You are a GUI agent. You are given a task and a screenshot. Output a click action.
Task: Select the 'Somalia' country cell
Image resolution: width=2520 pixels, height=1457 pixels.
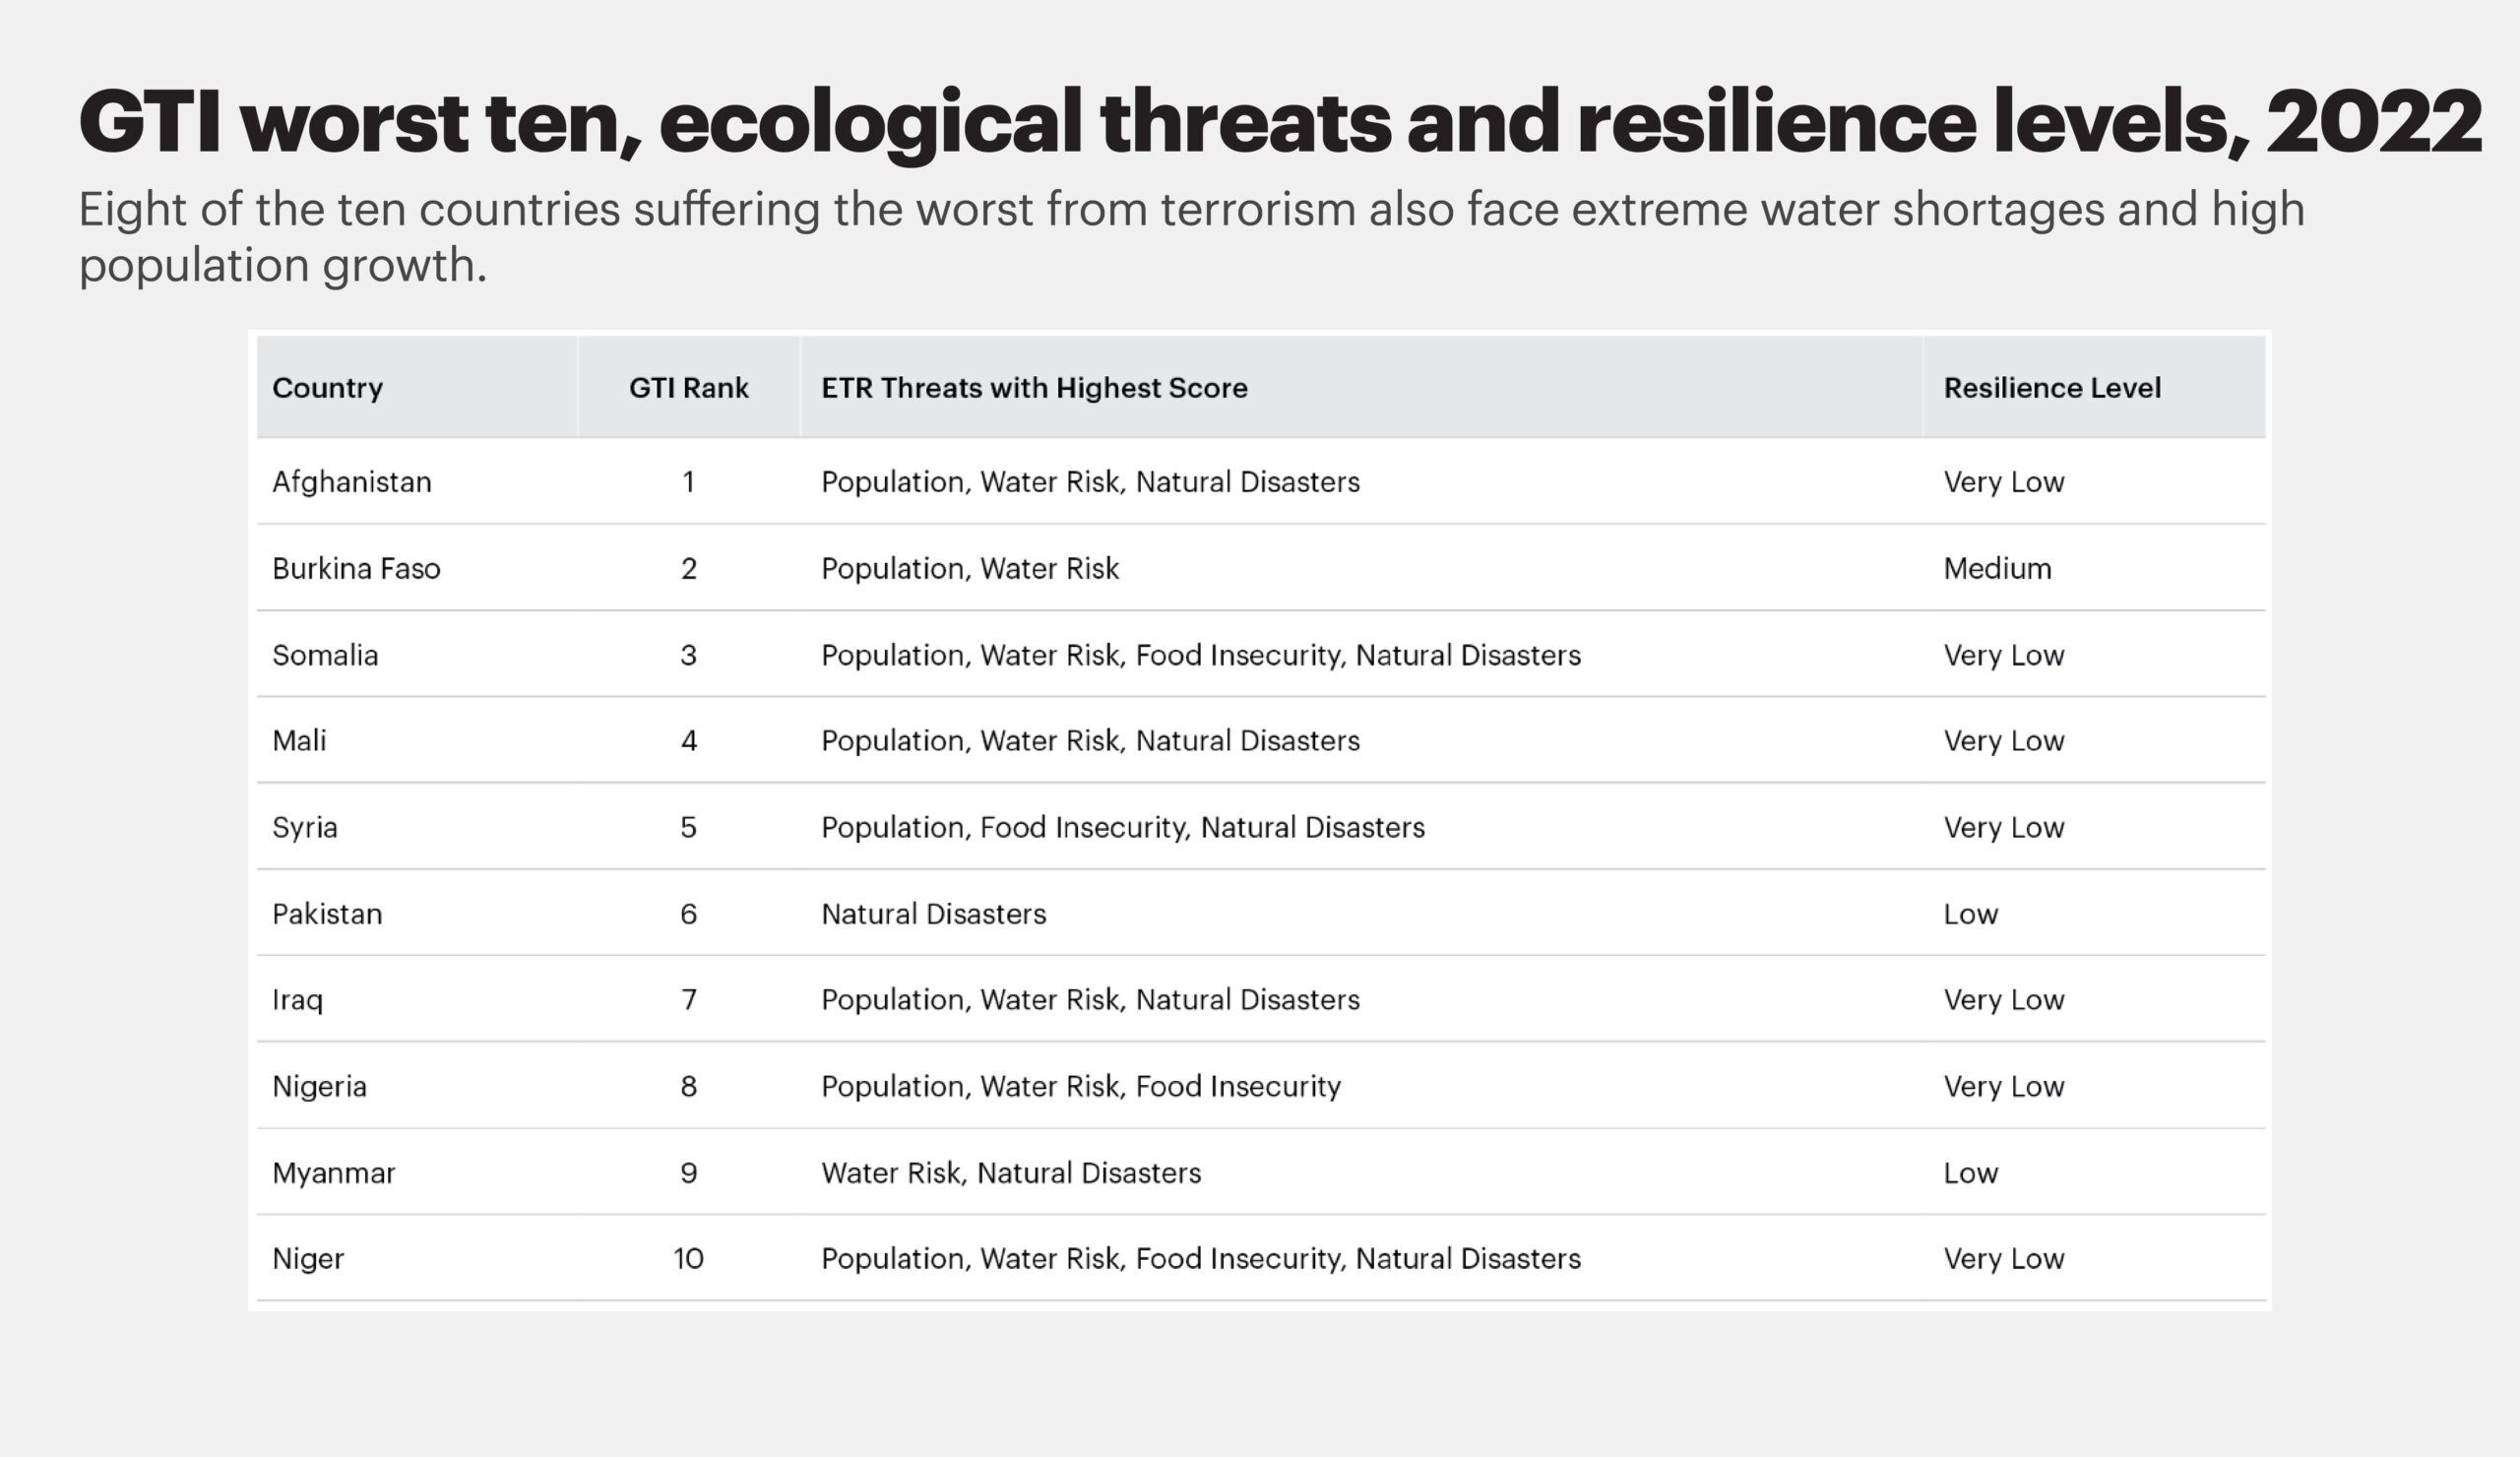click(325, 655)
